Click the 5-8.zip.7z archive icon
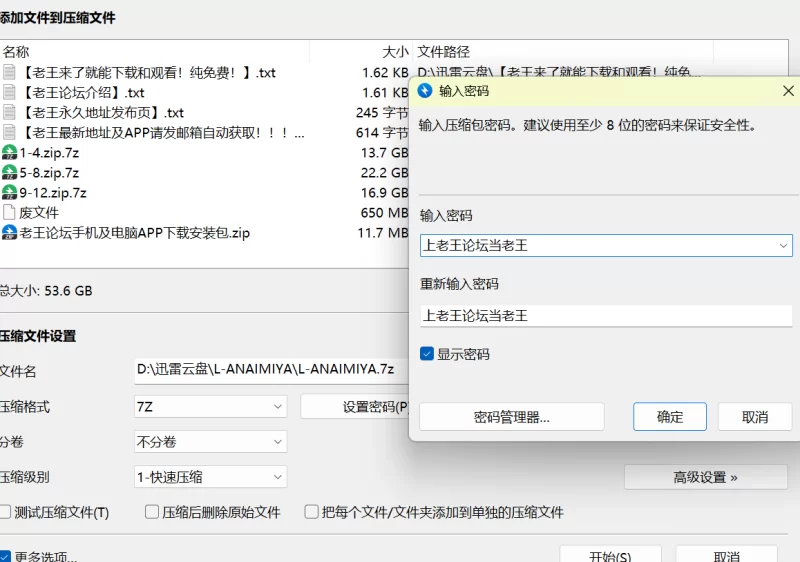This screenshot has height=562, width=800. point(9,173)
